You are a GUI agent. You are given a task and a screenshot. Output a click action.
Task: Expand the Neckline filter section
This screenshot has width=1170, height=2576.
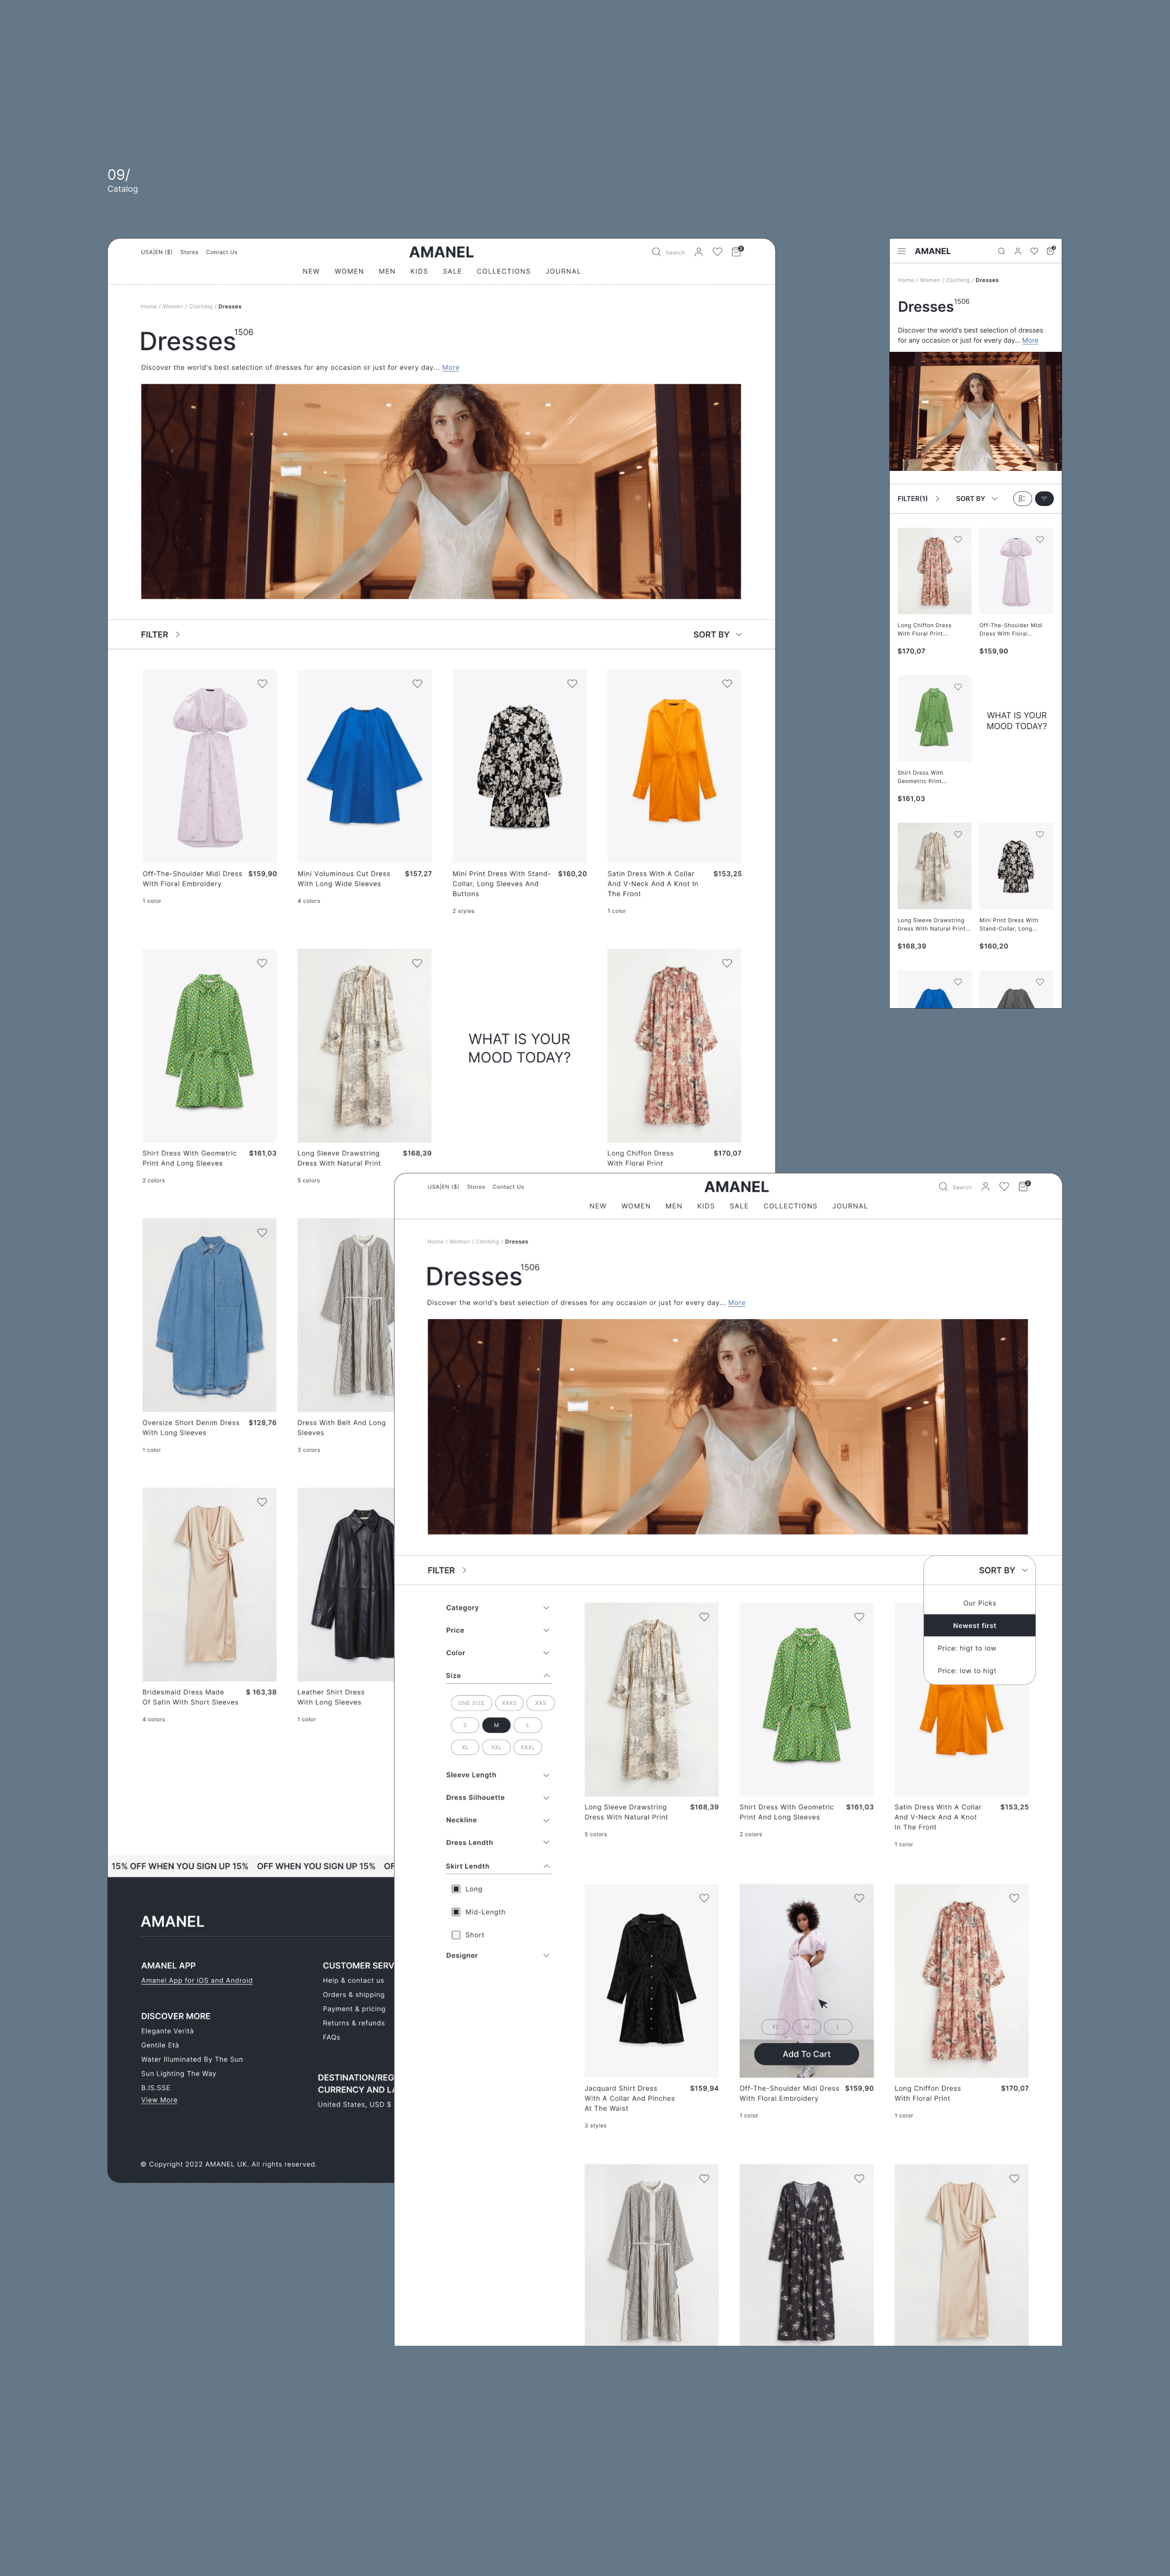497,1820
